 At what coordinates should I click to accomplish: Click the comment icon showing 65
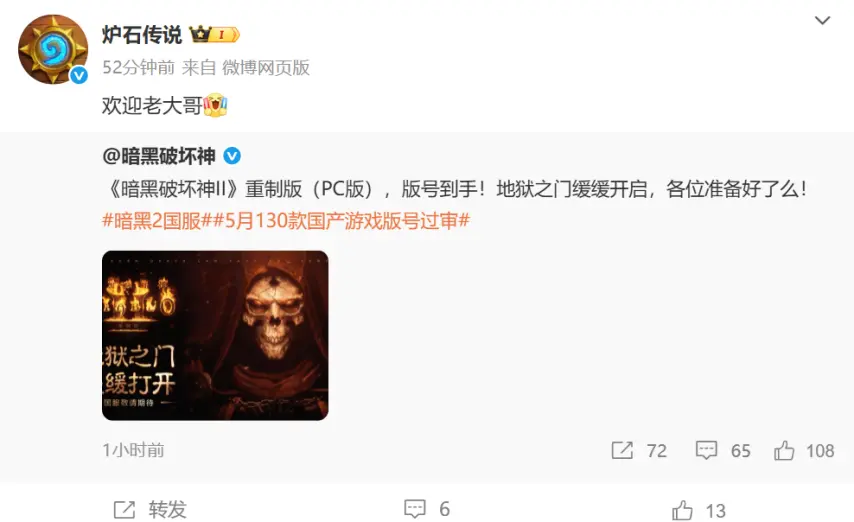click(x=706, y=451)
